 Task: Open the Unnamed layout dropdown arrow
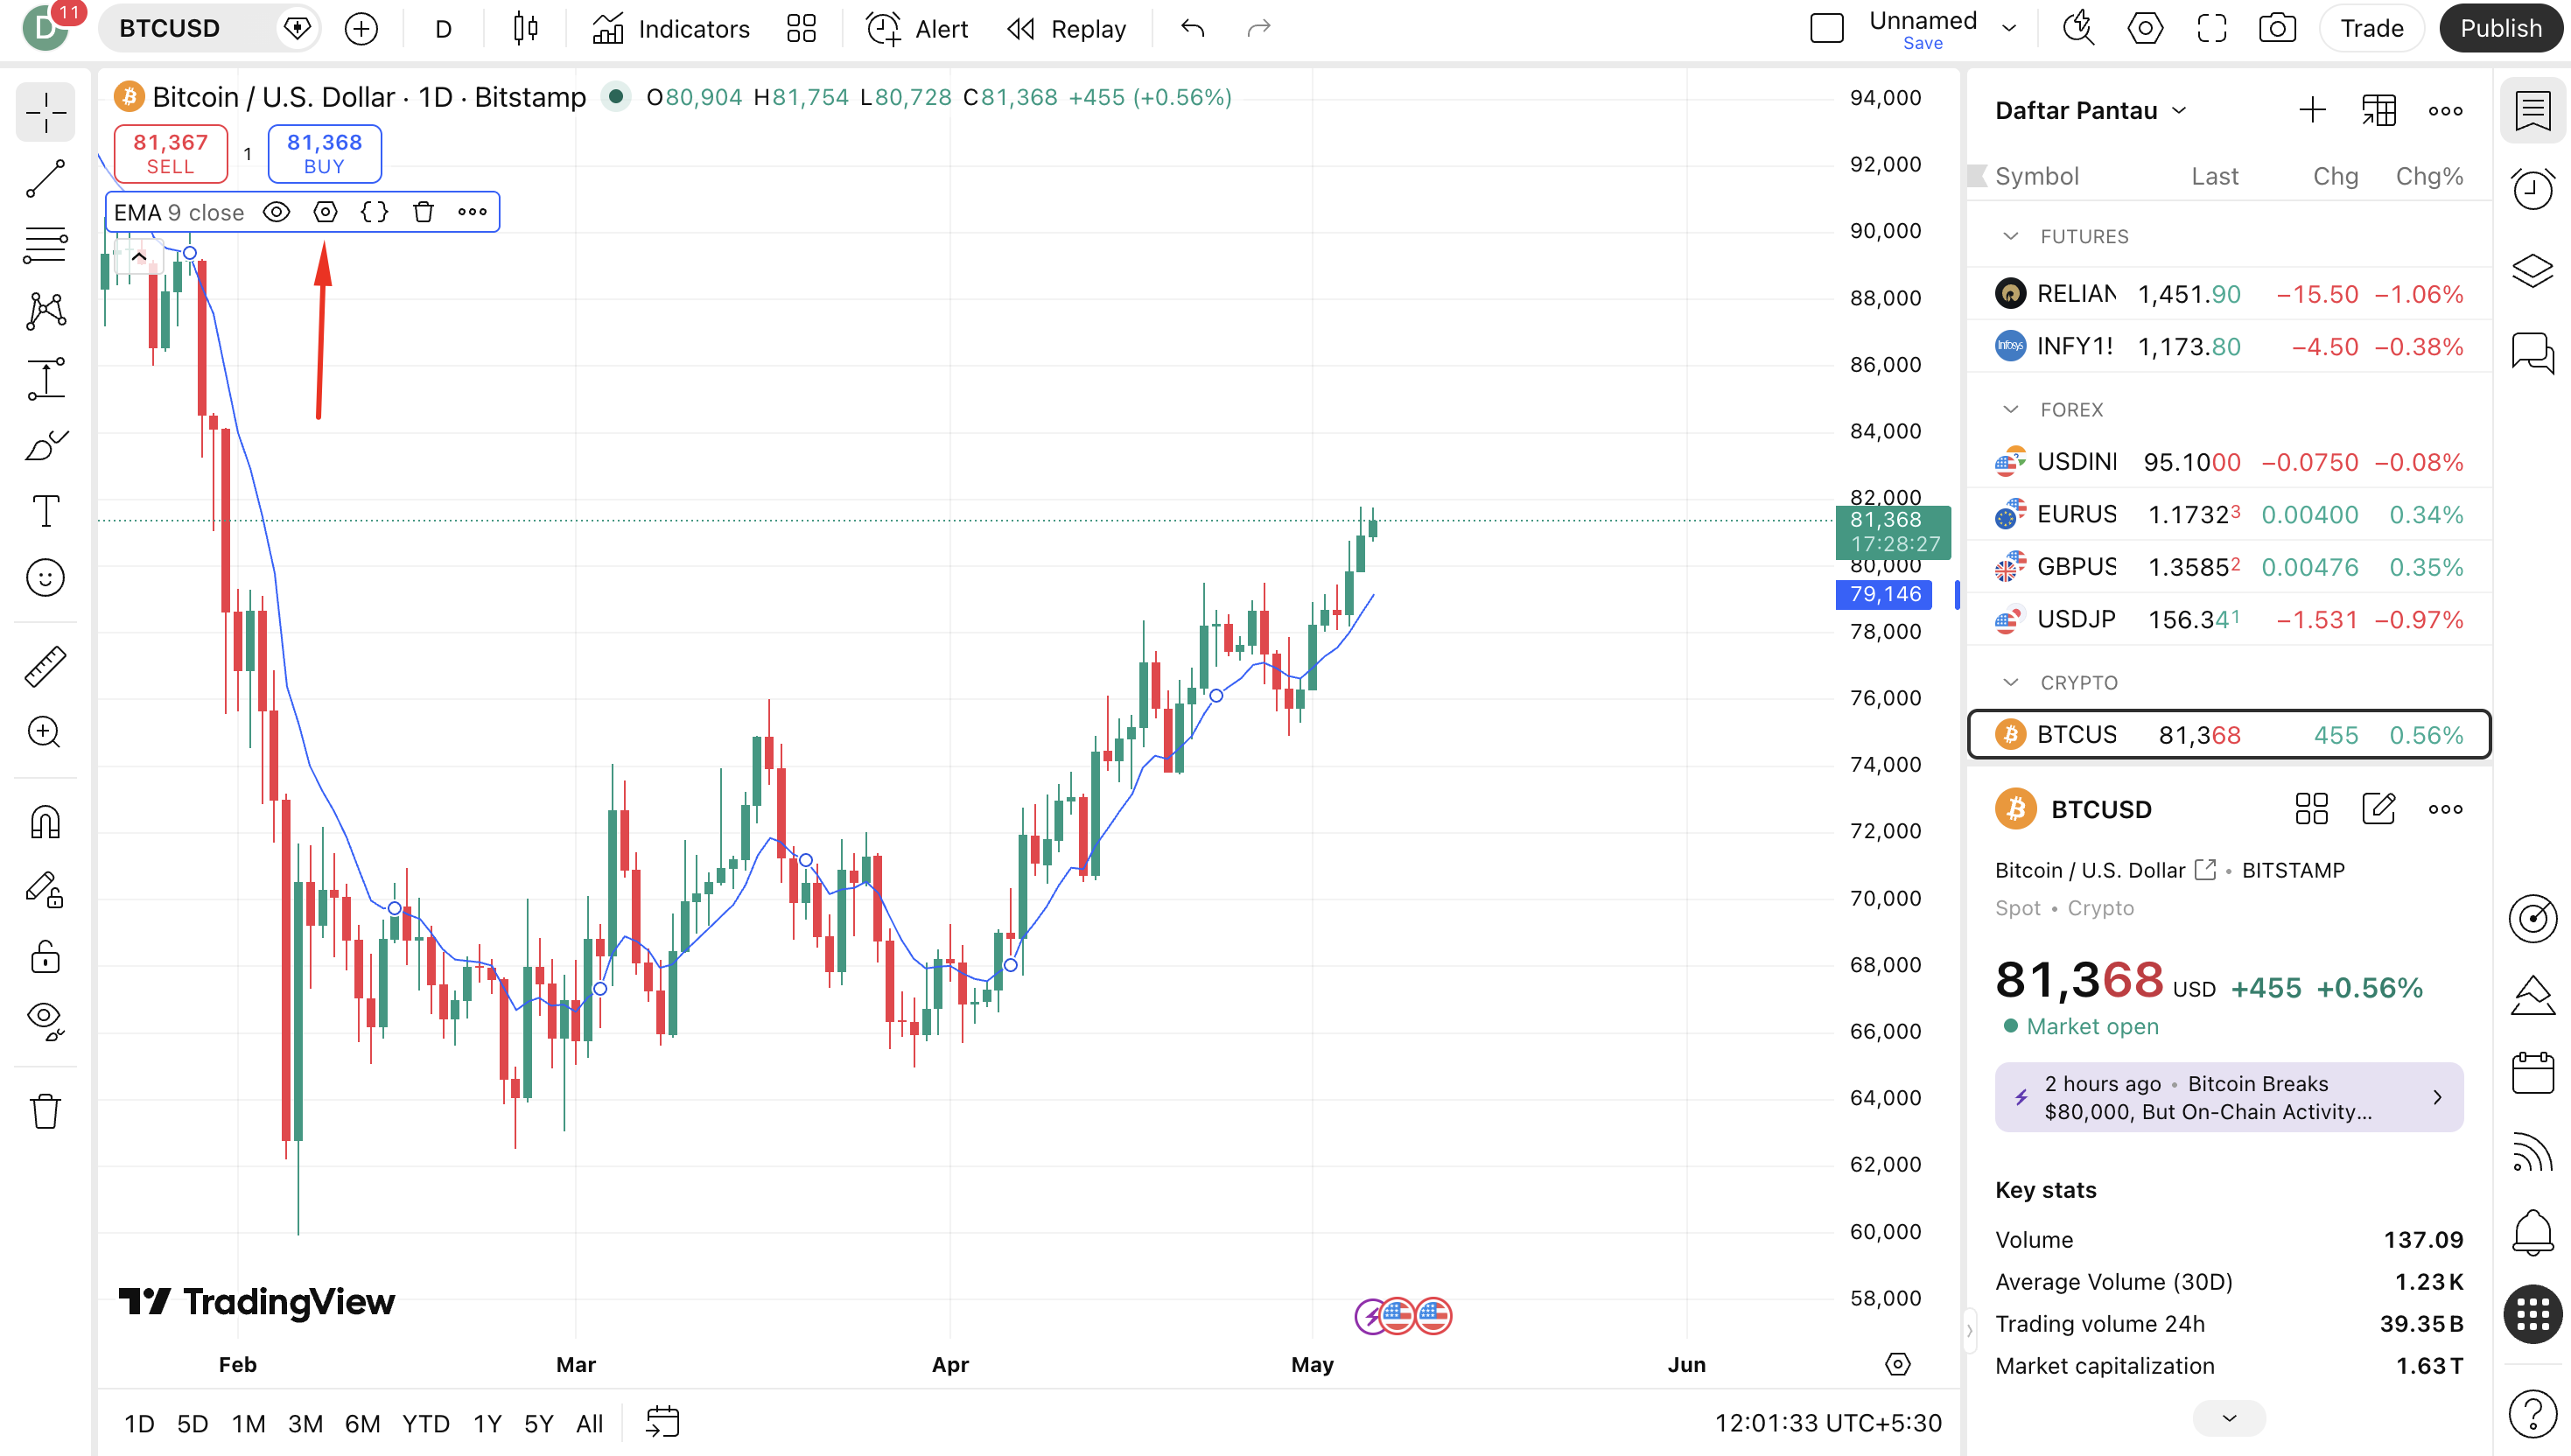(x=2008, y=29)
